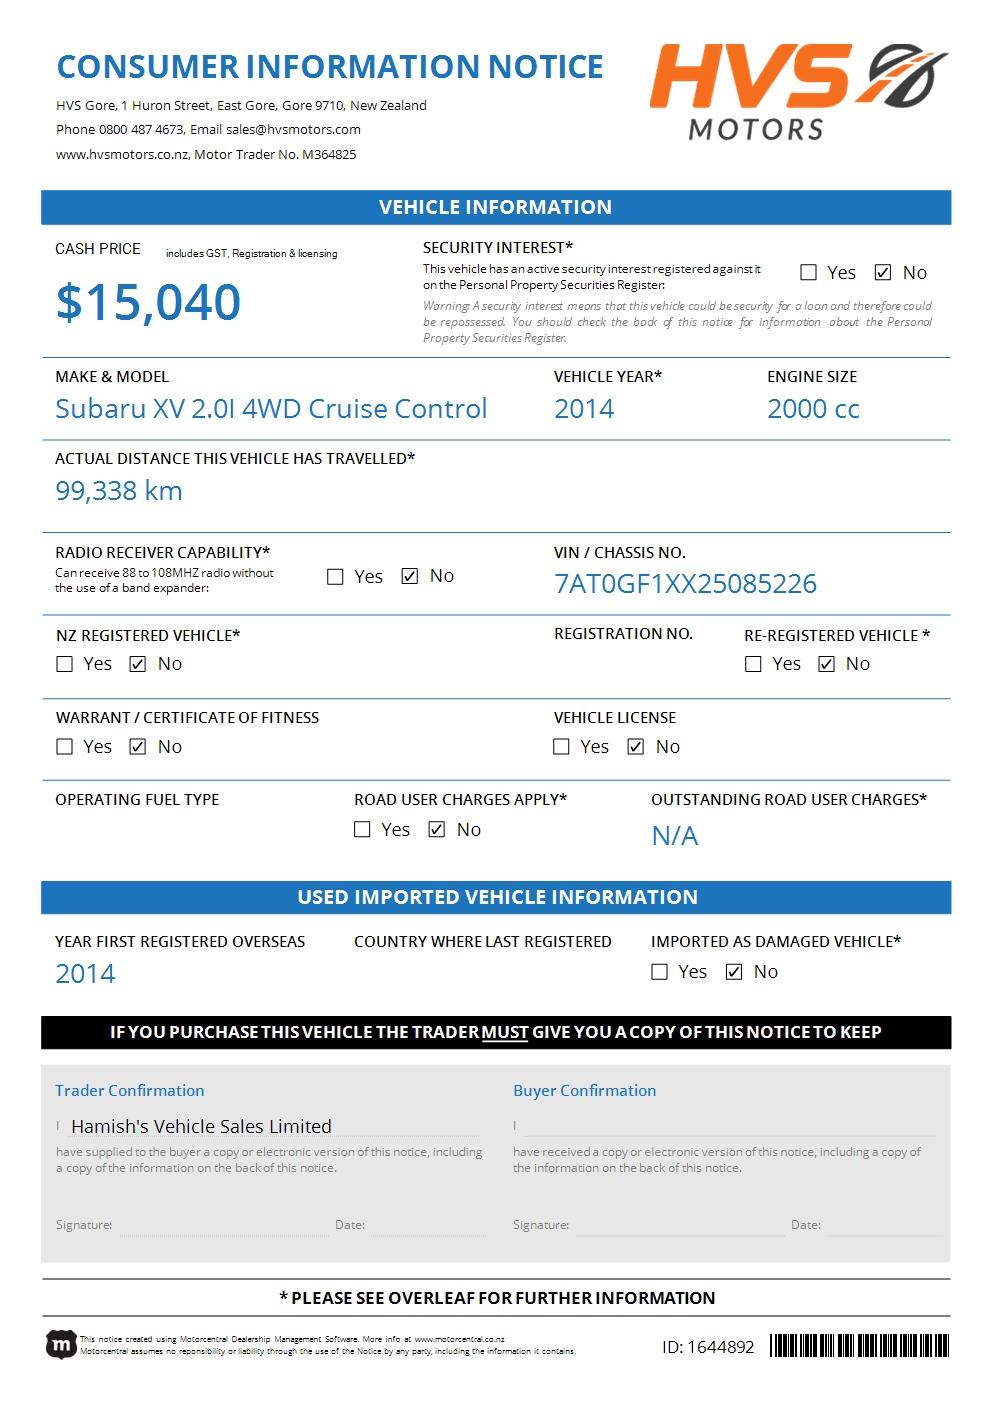The image size is (992, 1402).
Task: Click the VIN number 7AT0GF1XX25085226
Action: pyautogui.click(x=685, y=584)
